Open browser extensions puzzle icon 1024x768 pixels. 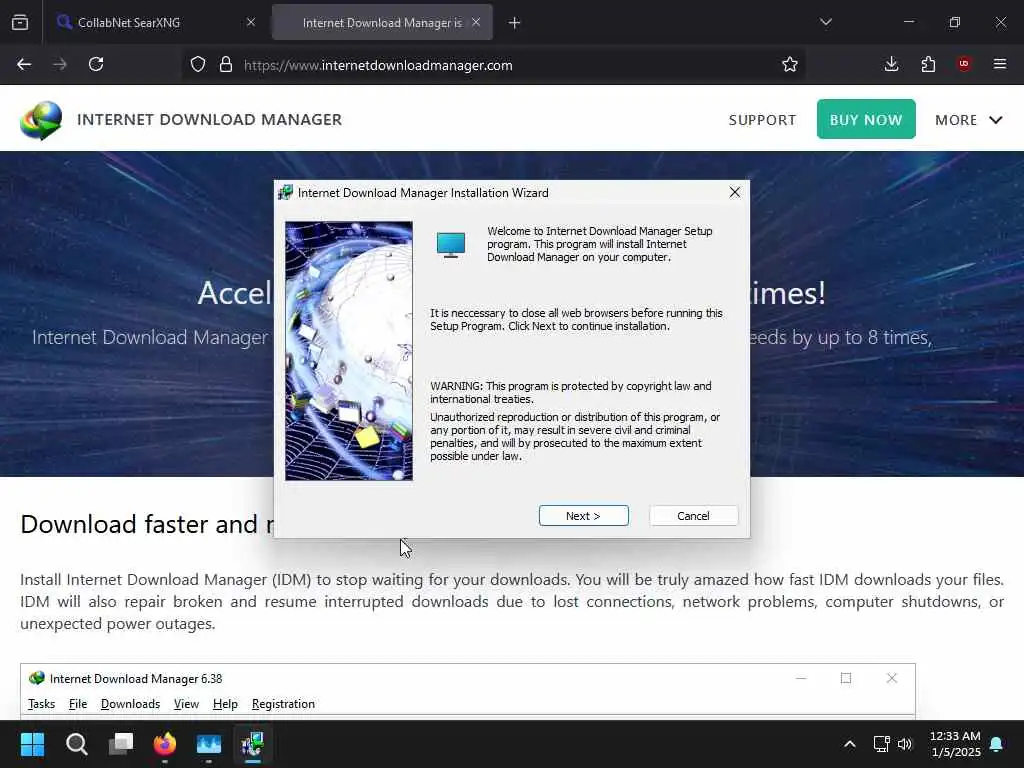point(928,64)
